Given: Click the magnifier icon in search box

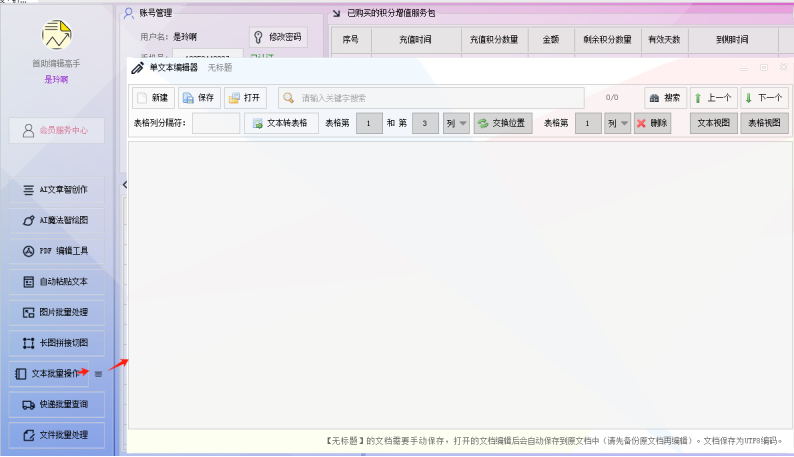Looking at the screenshot, I should (289, 98).
